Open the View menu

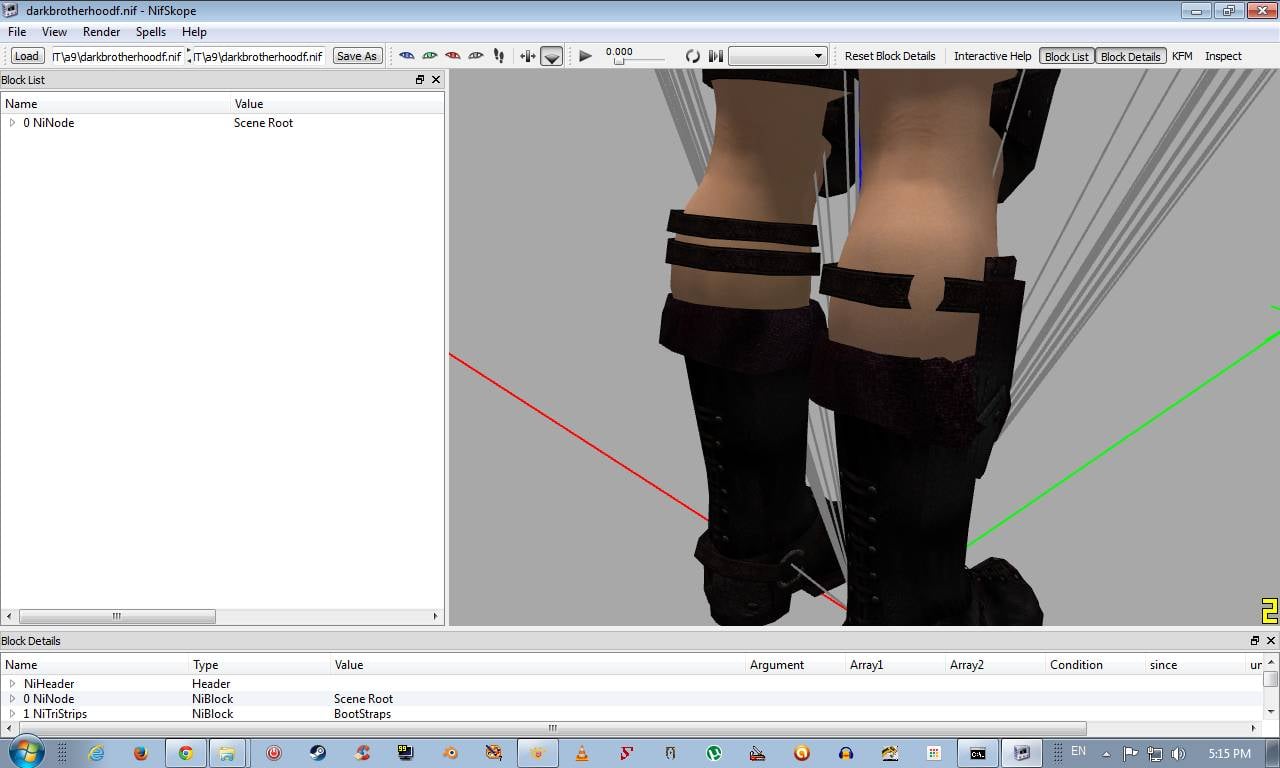(54, 32)
